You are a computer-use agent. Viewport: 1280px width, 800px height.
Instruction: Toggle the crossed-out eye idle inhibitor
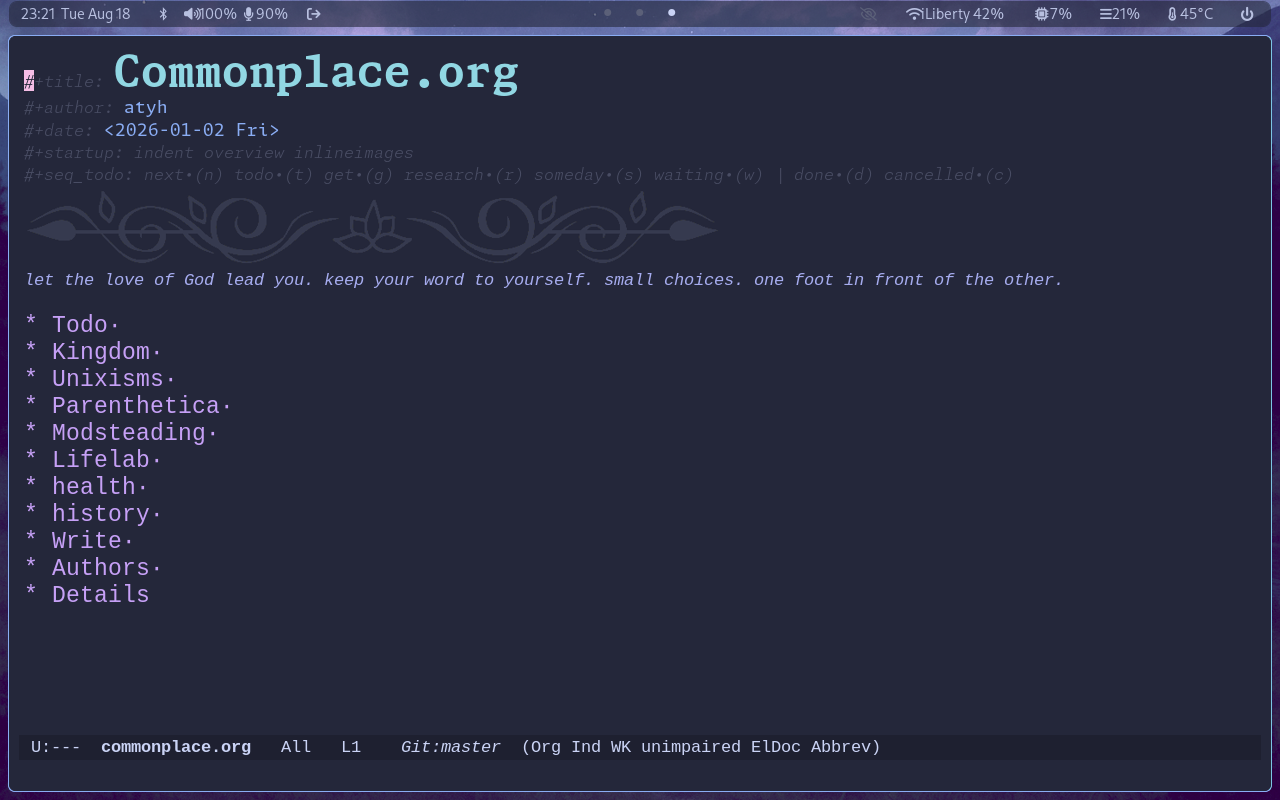click(x=868, y=14)
